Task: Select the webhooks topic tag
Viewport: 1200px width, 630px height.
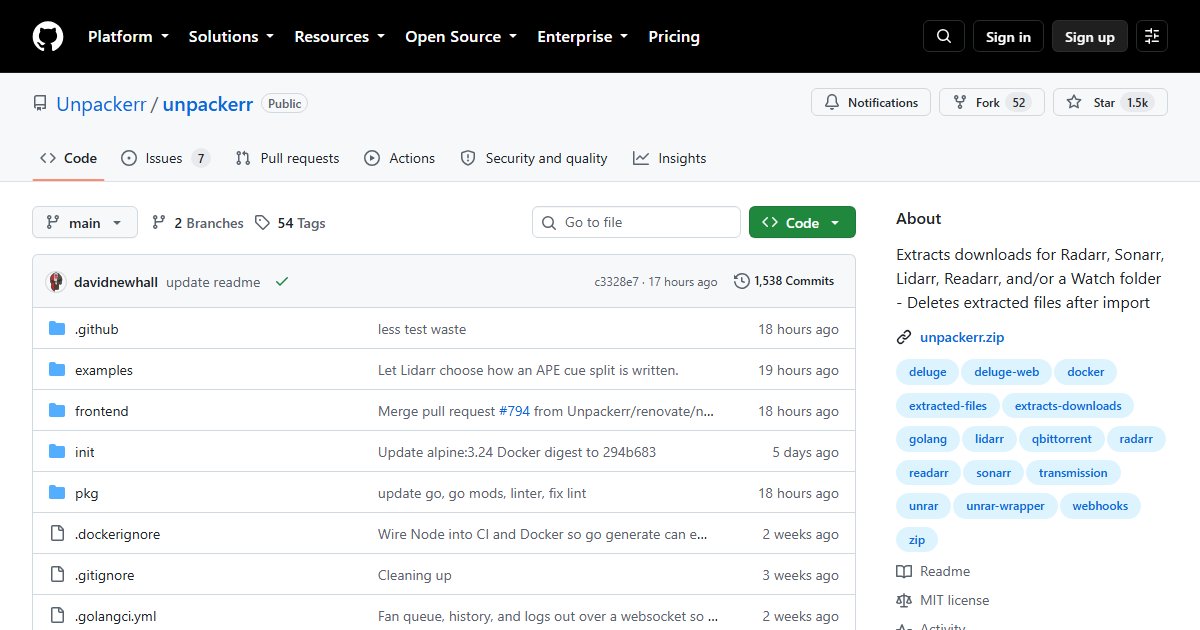Action: pyautogui.click(x=1100, y=506)
